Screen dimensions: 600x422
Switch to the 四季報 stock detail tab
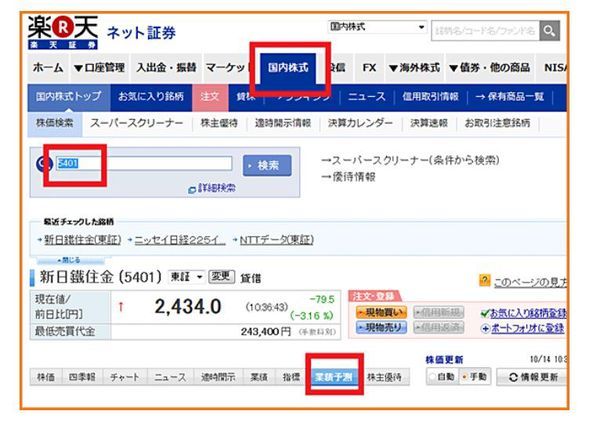tap(82, 377)
